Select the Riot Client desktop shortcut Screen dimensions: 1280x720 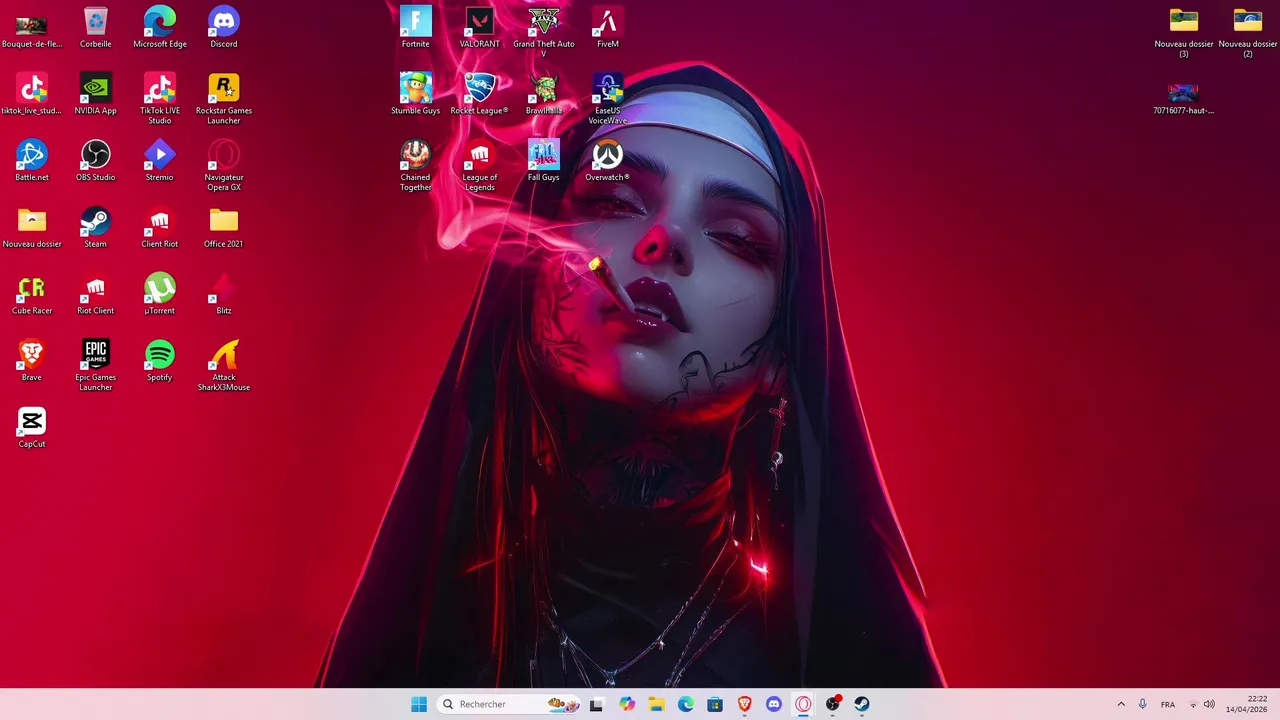tap(95, 295)
